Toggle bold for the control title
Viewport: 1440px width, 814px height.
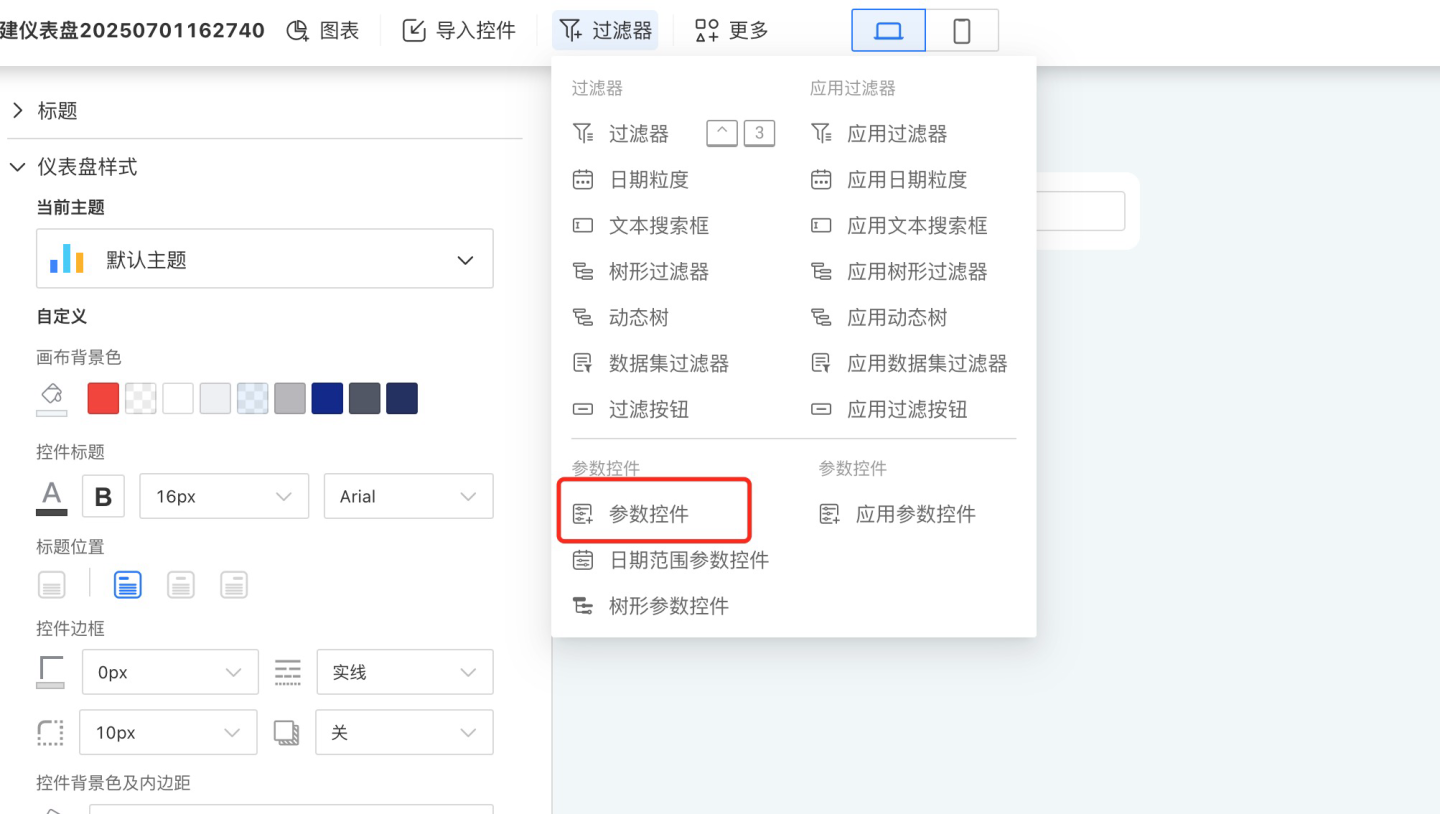click(x=103, y=497)
